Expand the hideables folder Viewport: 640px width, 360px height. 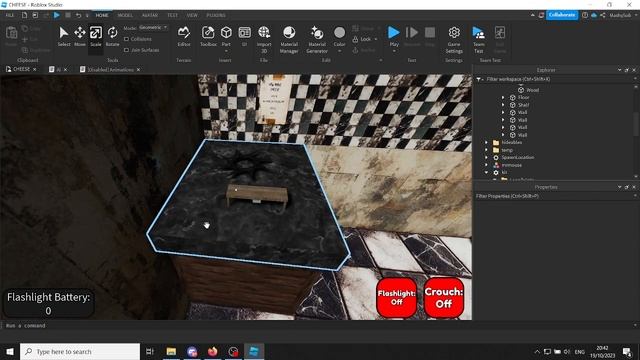[x=487, y=142]
